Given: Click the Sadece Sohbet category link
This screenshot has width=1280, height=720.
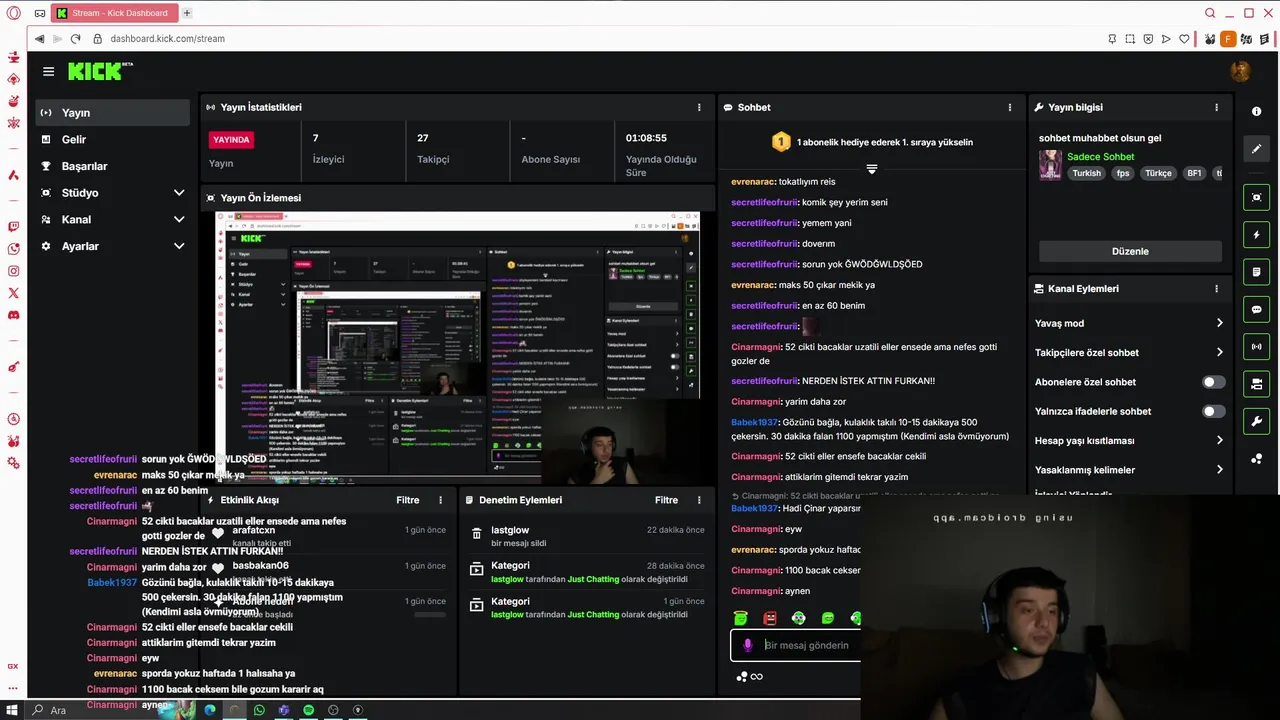Looking at the screenshot, I should 1100,157.
